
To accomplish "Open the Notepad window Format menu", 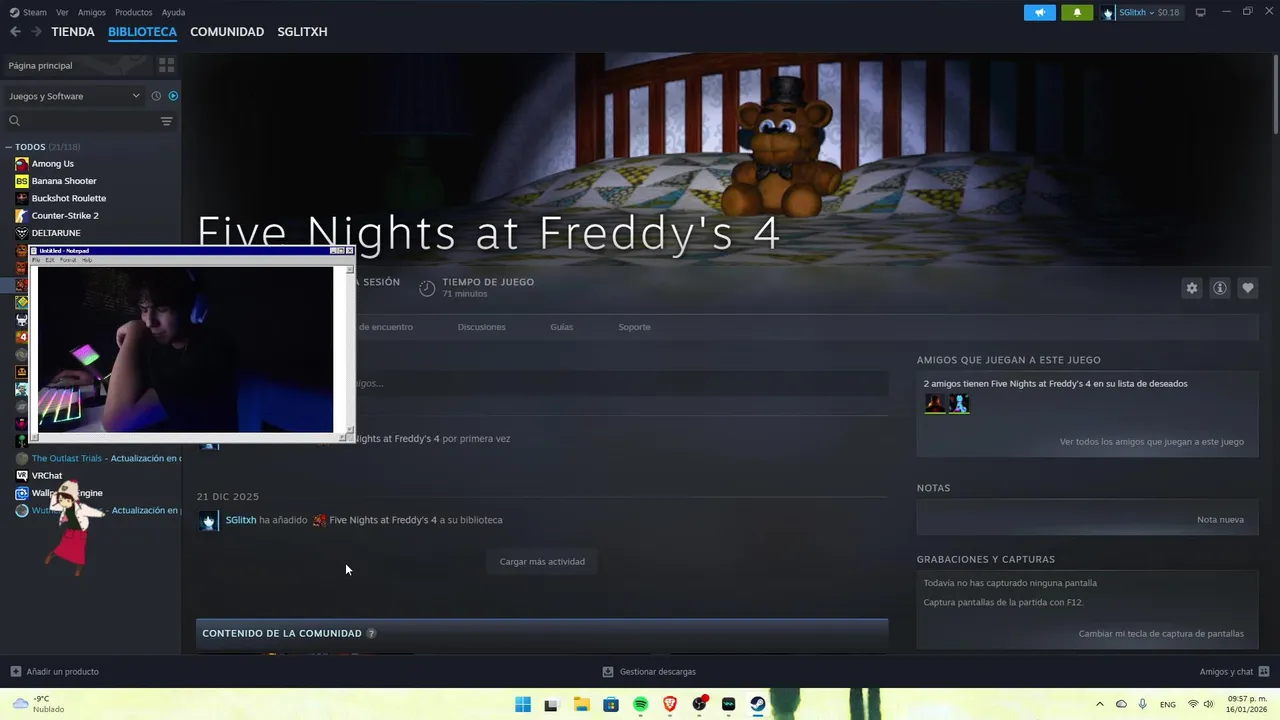I will tap(68, 260).
